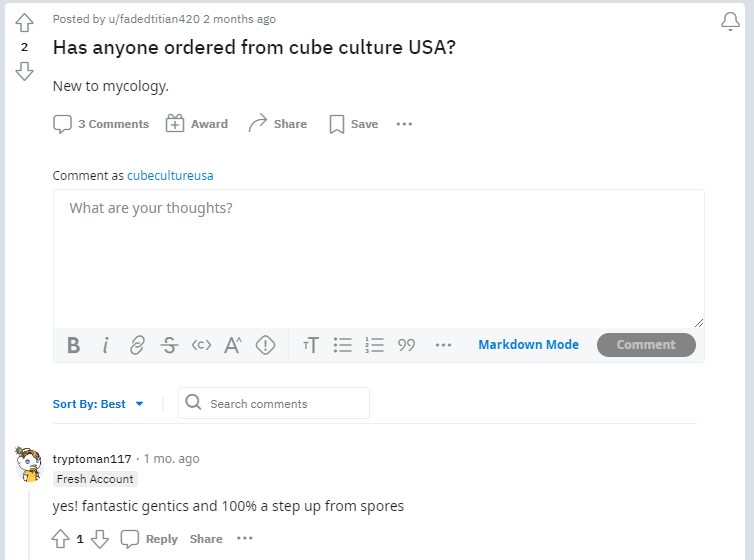Upvote the post about cube culture USA
The image size is (754, 560).
click(24, 23)
